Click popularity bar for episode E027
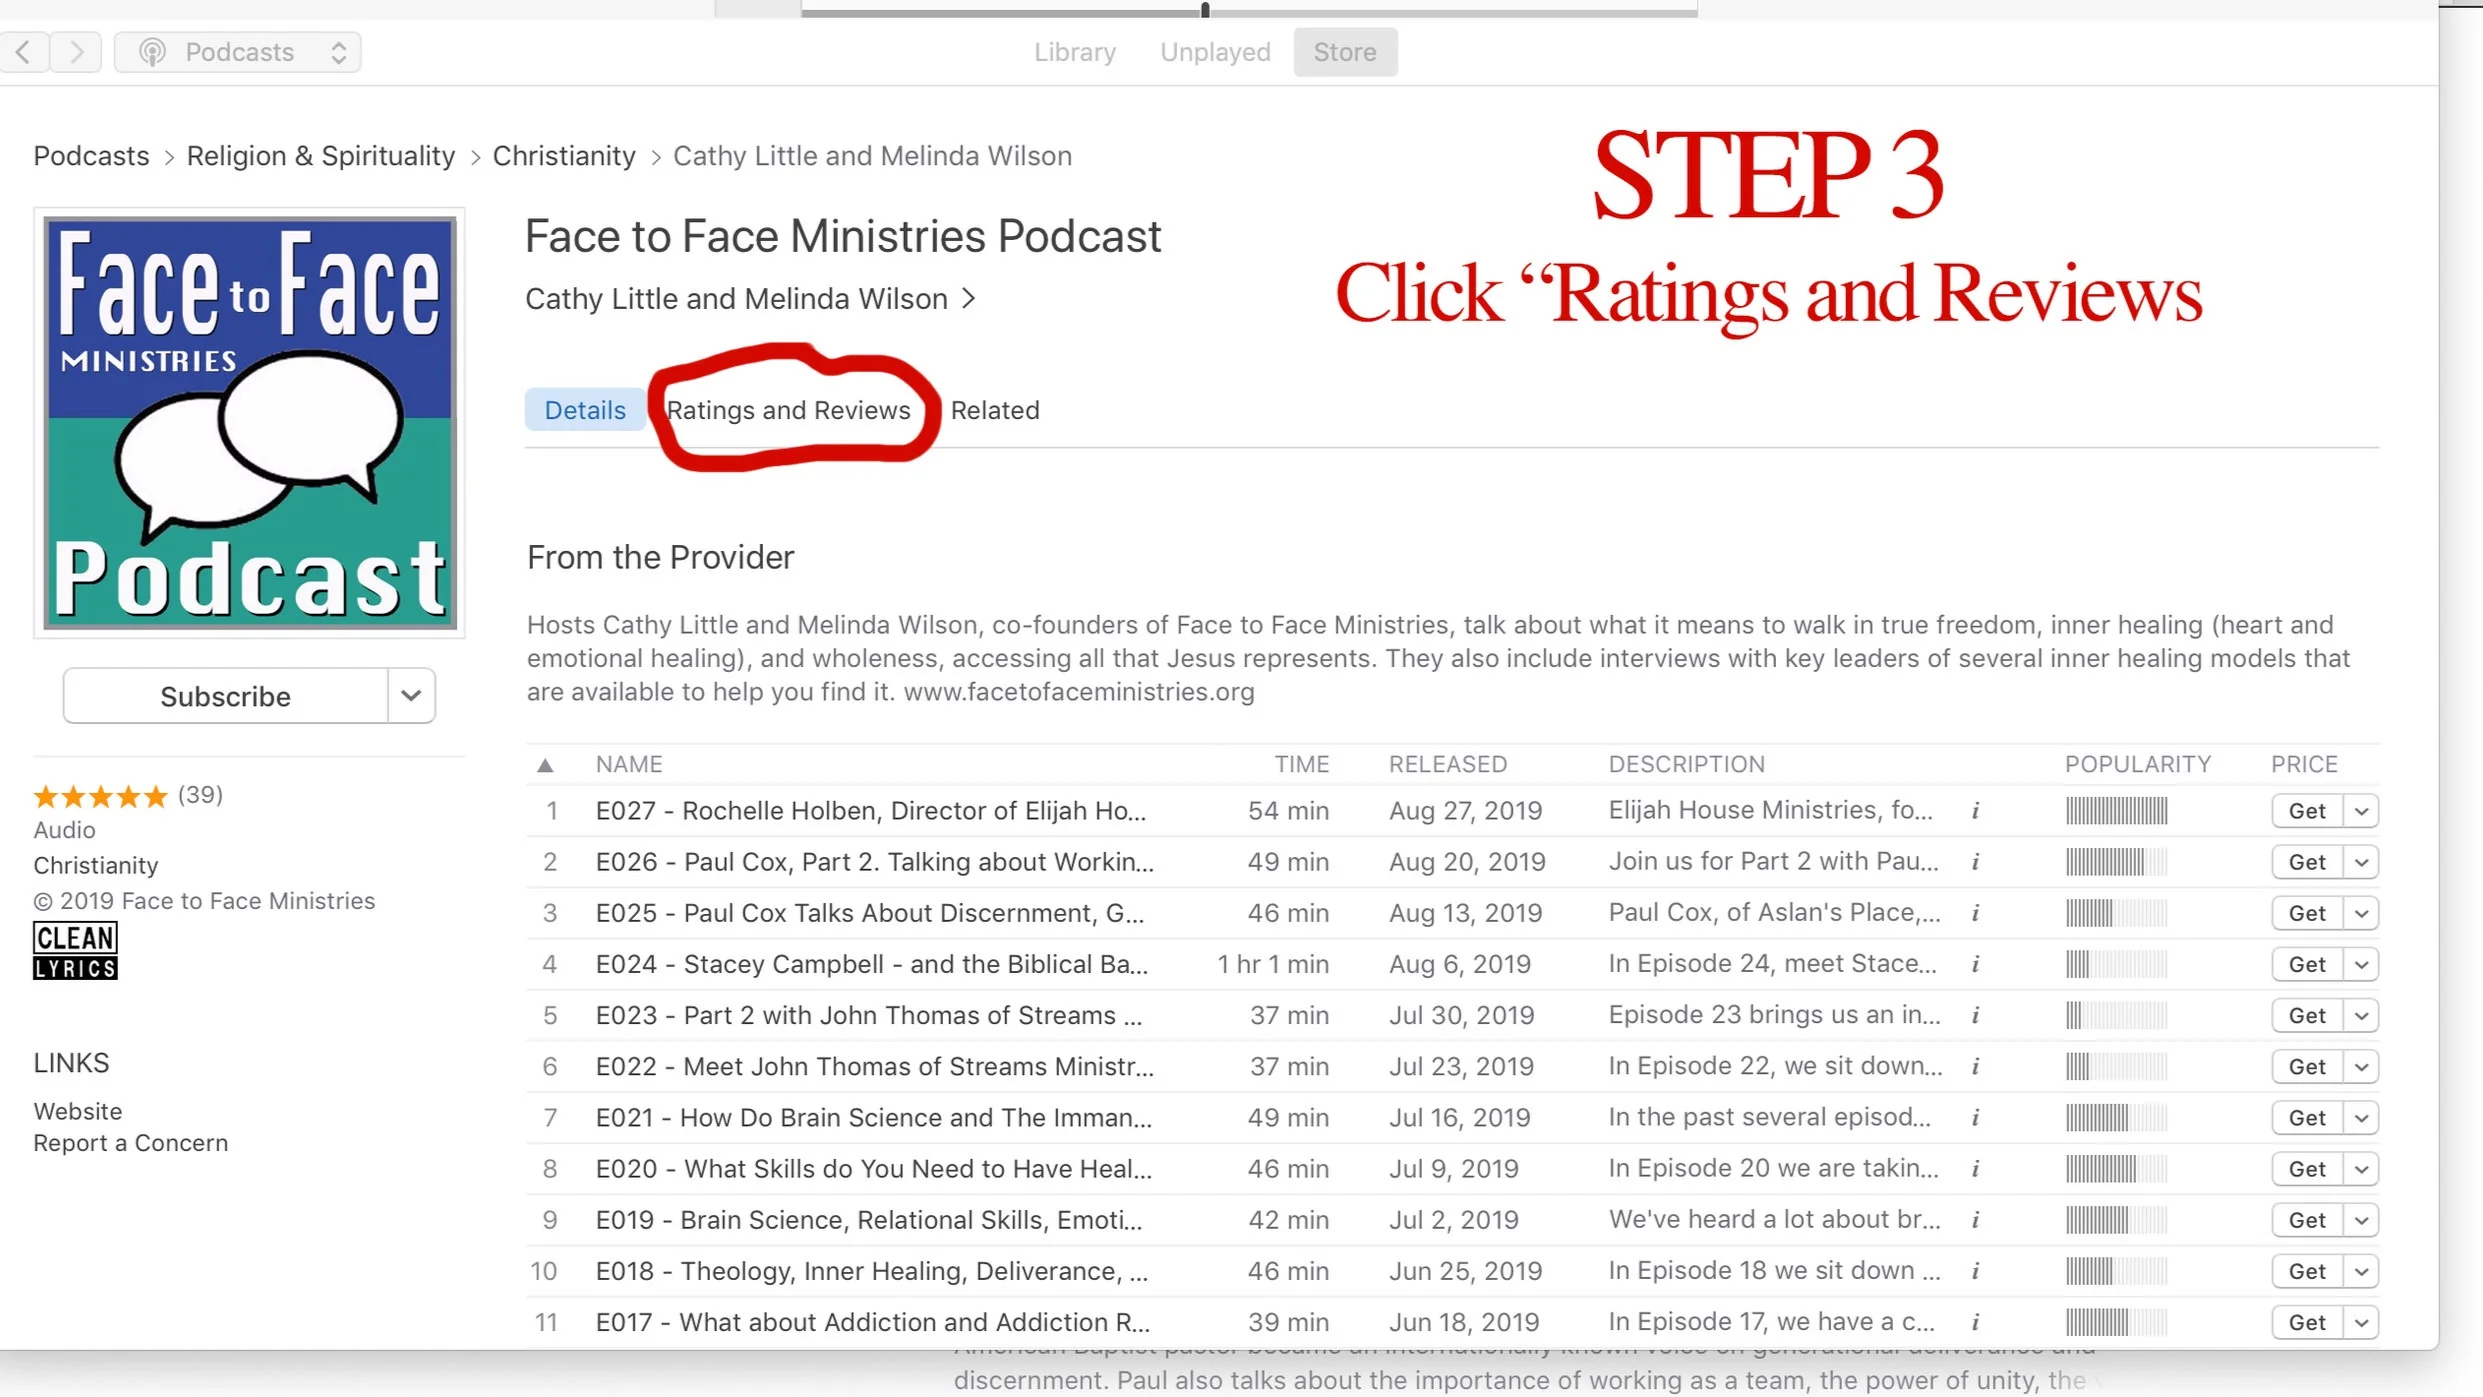Viewport: 2483px width, 1397px height. point(2116,811)
